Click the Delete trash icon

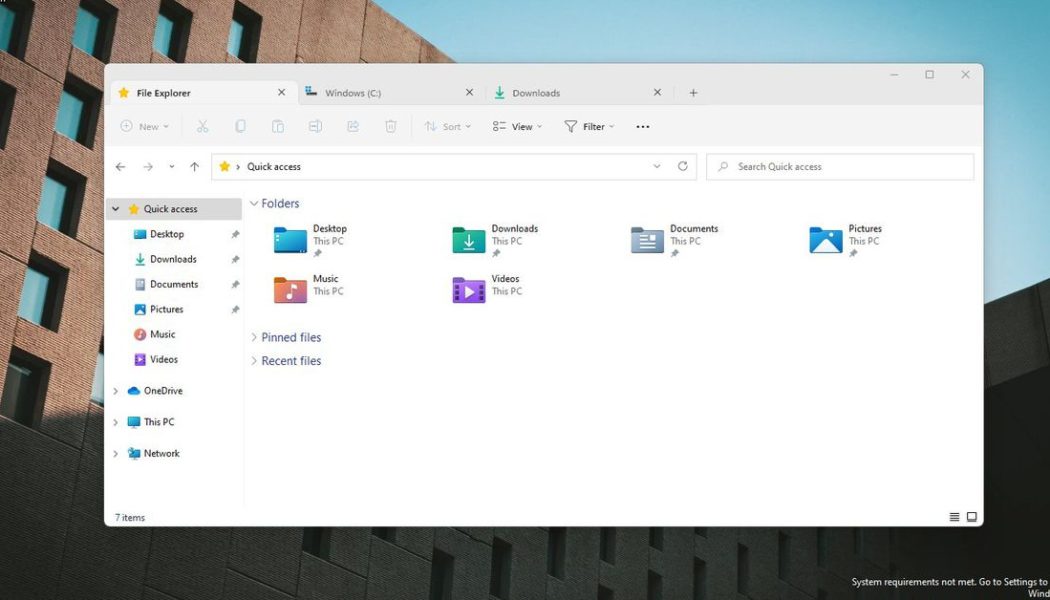click(390, 126)
